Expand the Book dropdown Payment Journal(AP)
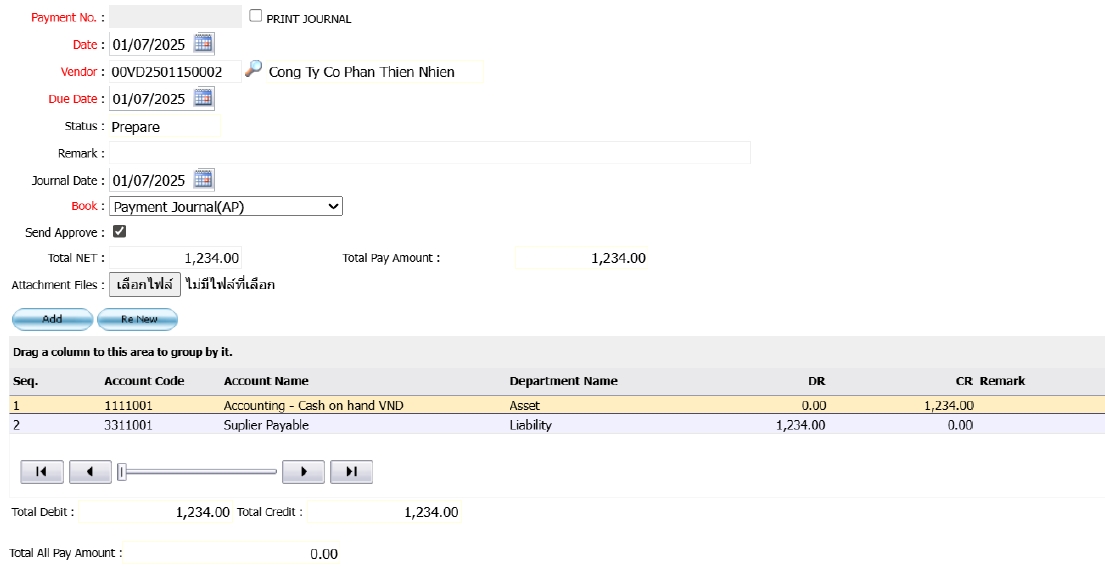Image resolution: width=1105 pixels, height=566 pixels. pyautogui.click(x=226, y=206)
